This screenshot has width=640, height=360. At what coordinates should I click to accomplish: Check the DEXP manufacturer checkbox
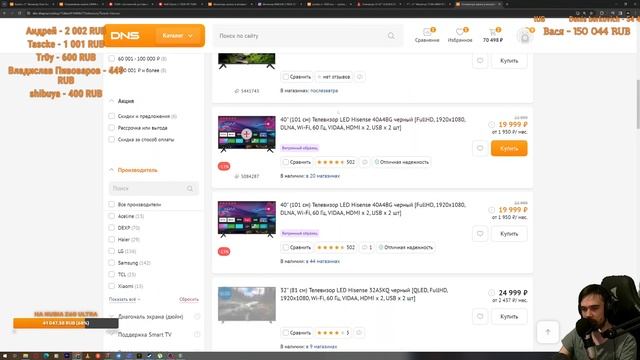(x=111, y=228)
